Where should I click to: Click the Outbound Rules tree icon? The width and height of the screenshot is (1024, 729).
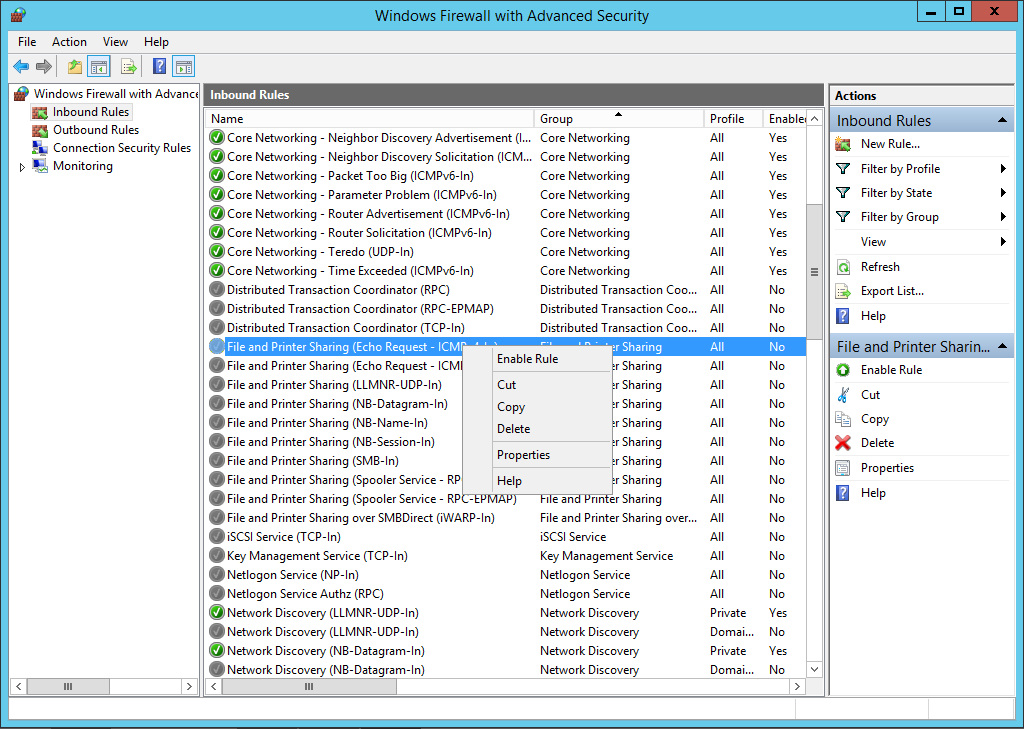pos(40,130)
